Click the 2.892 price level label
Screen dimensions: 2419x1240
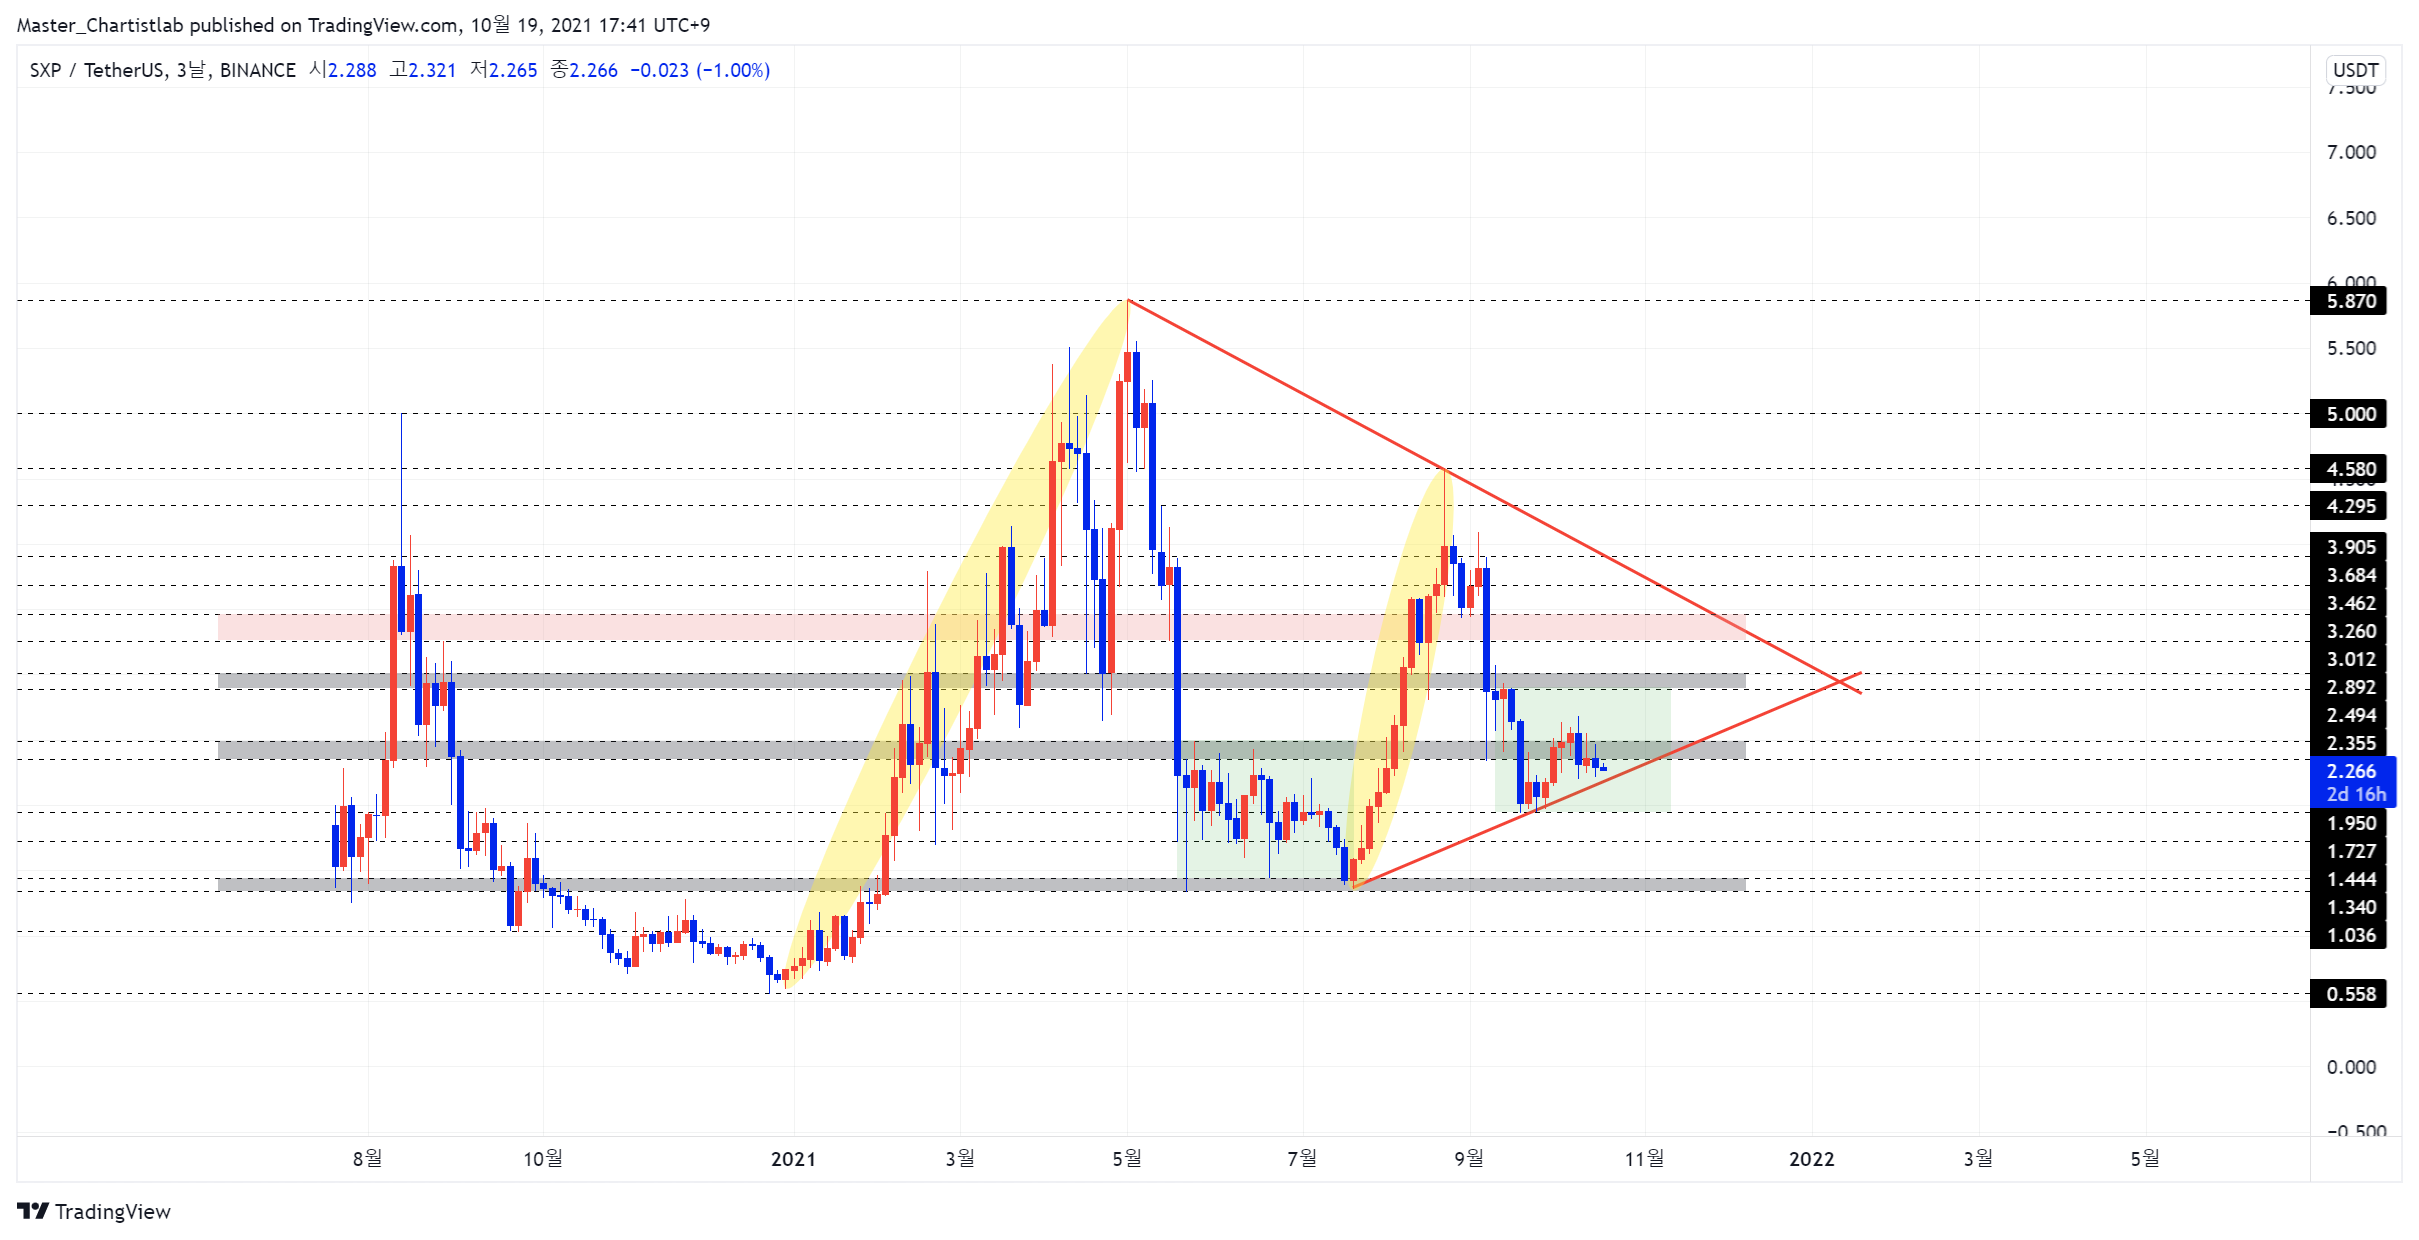click(2348, 687)
